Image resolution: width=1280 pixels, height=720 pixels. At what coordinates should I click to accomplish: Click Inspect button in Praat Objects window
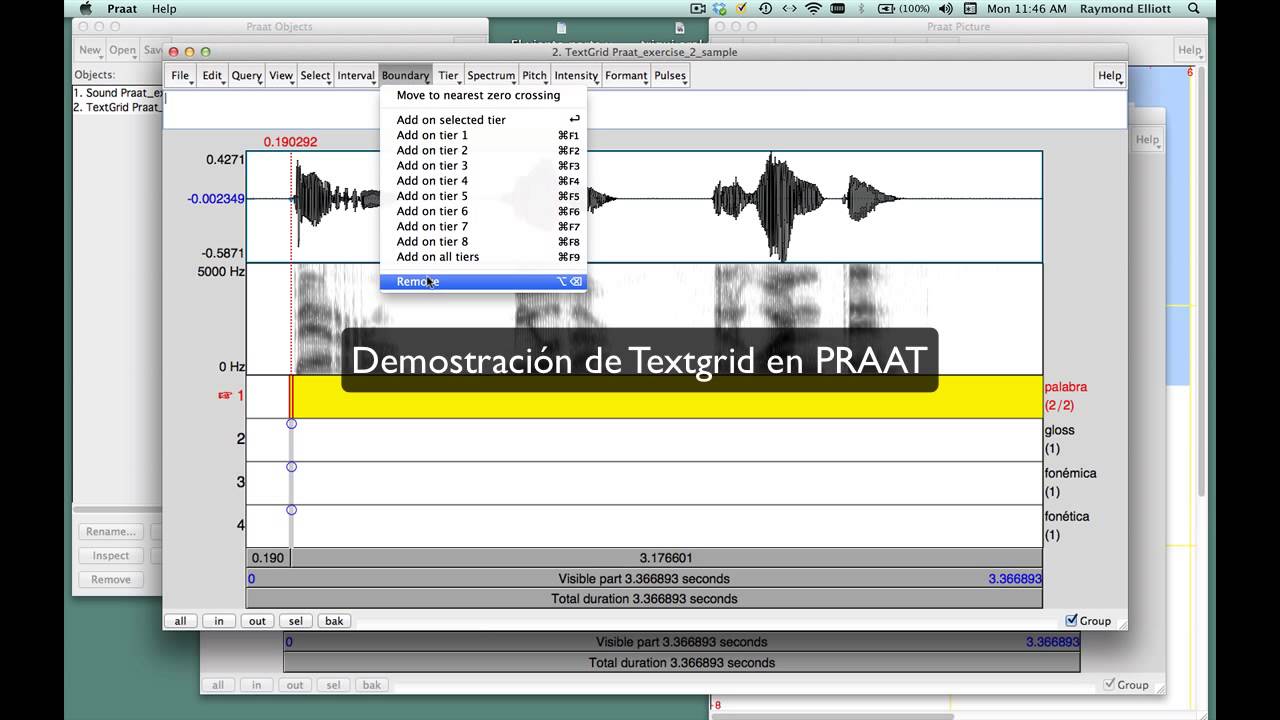110,556
